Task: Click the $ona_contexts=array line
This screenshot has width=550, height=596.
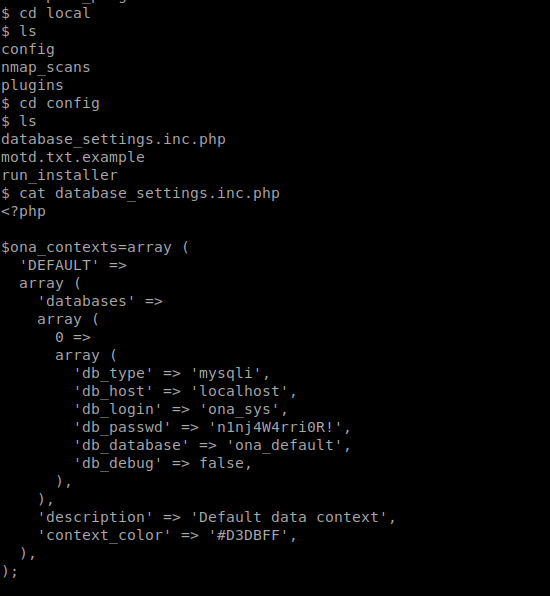Action: click(x=95, y=247)
